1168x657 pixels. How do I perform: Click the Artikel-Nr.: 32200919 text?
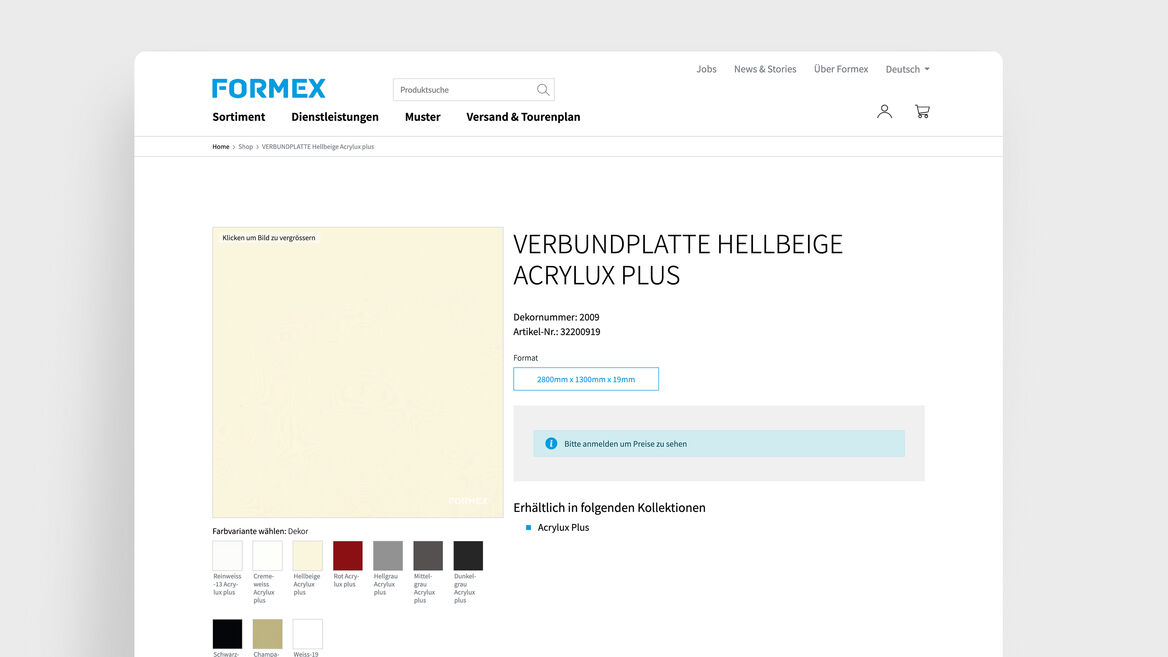[x=556, y=332]
